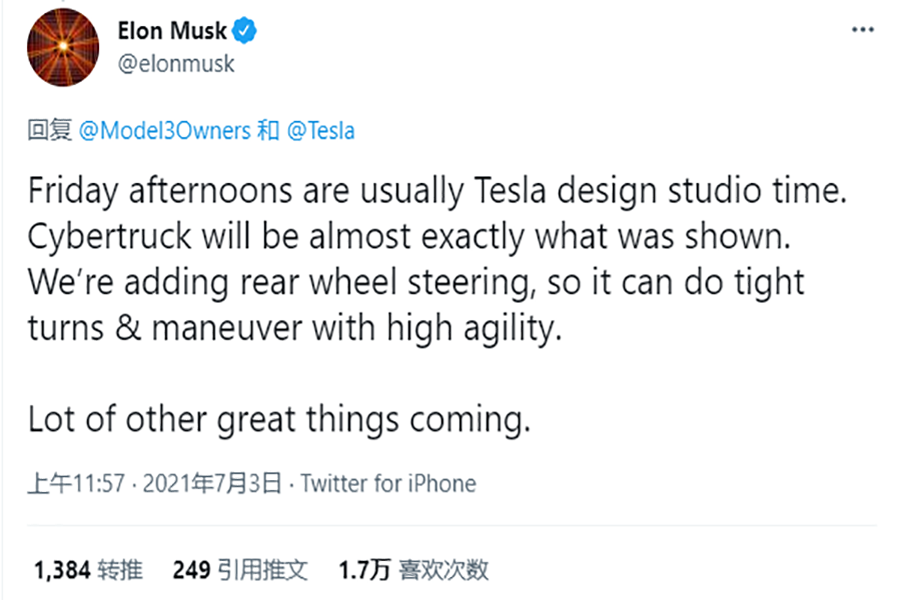
Task: Click the blue verified badge
Action: [x=245, y=31]
